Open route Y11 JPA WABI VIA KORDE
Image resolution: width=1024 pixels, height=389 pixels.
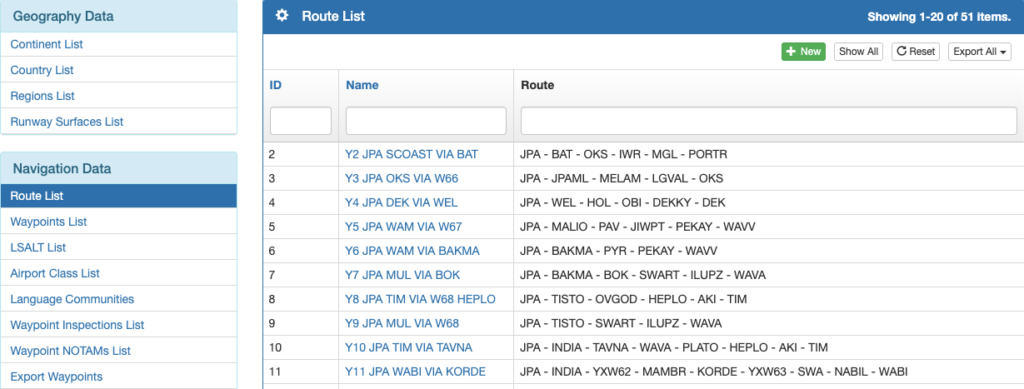tap(415, 371)
